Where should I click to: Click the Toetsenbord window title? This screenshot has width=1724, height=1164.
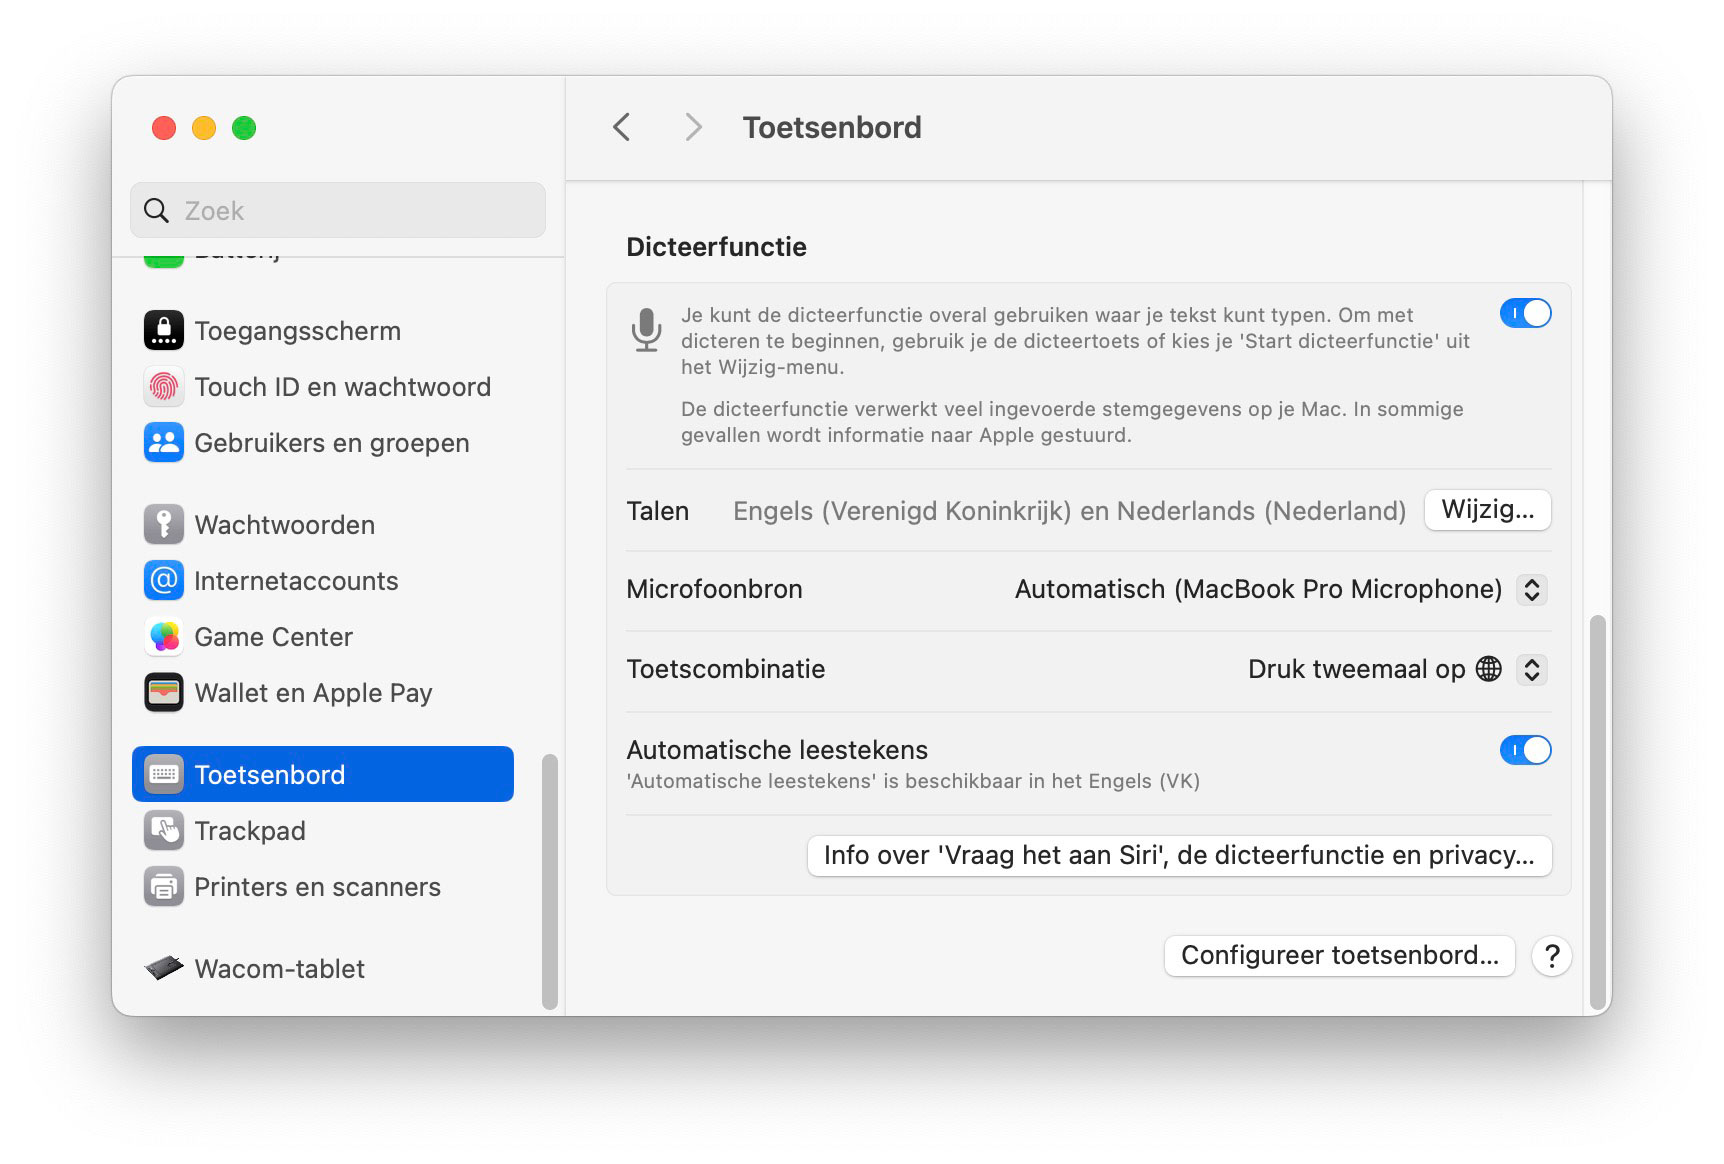832,127
